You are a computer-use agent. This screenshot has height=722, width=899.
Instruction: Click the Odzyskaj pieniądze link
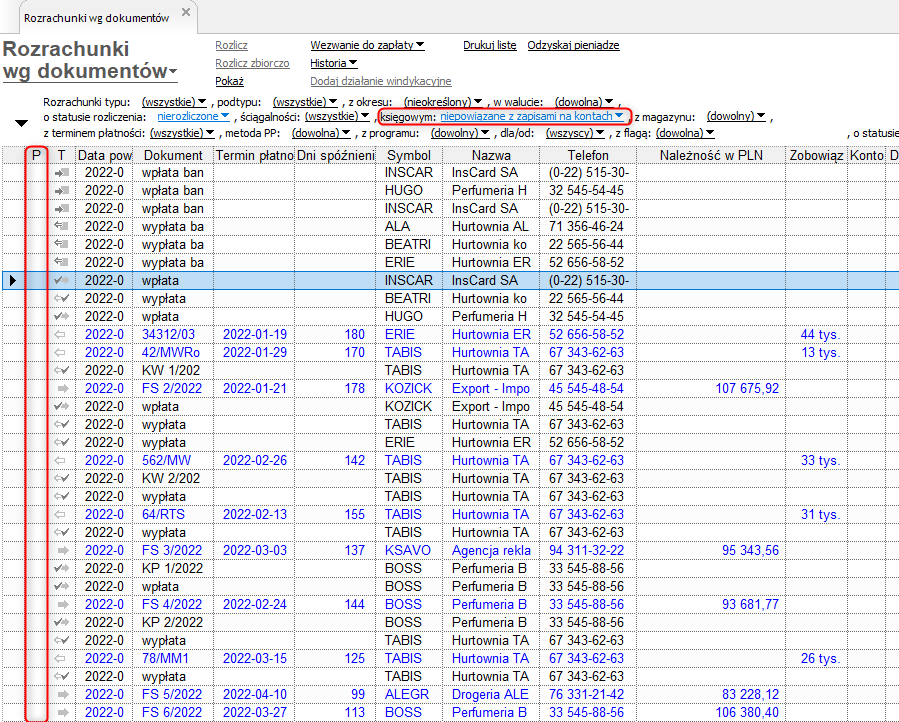tap(573, 45)
